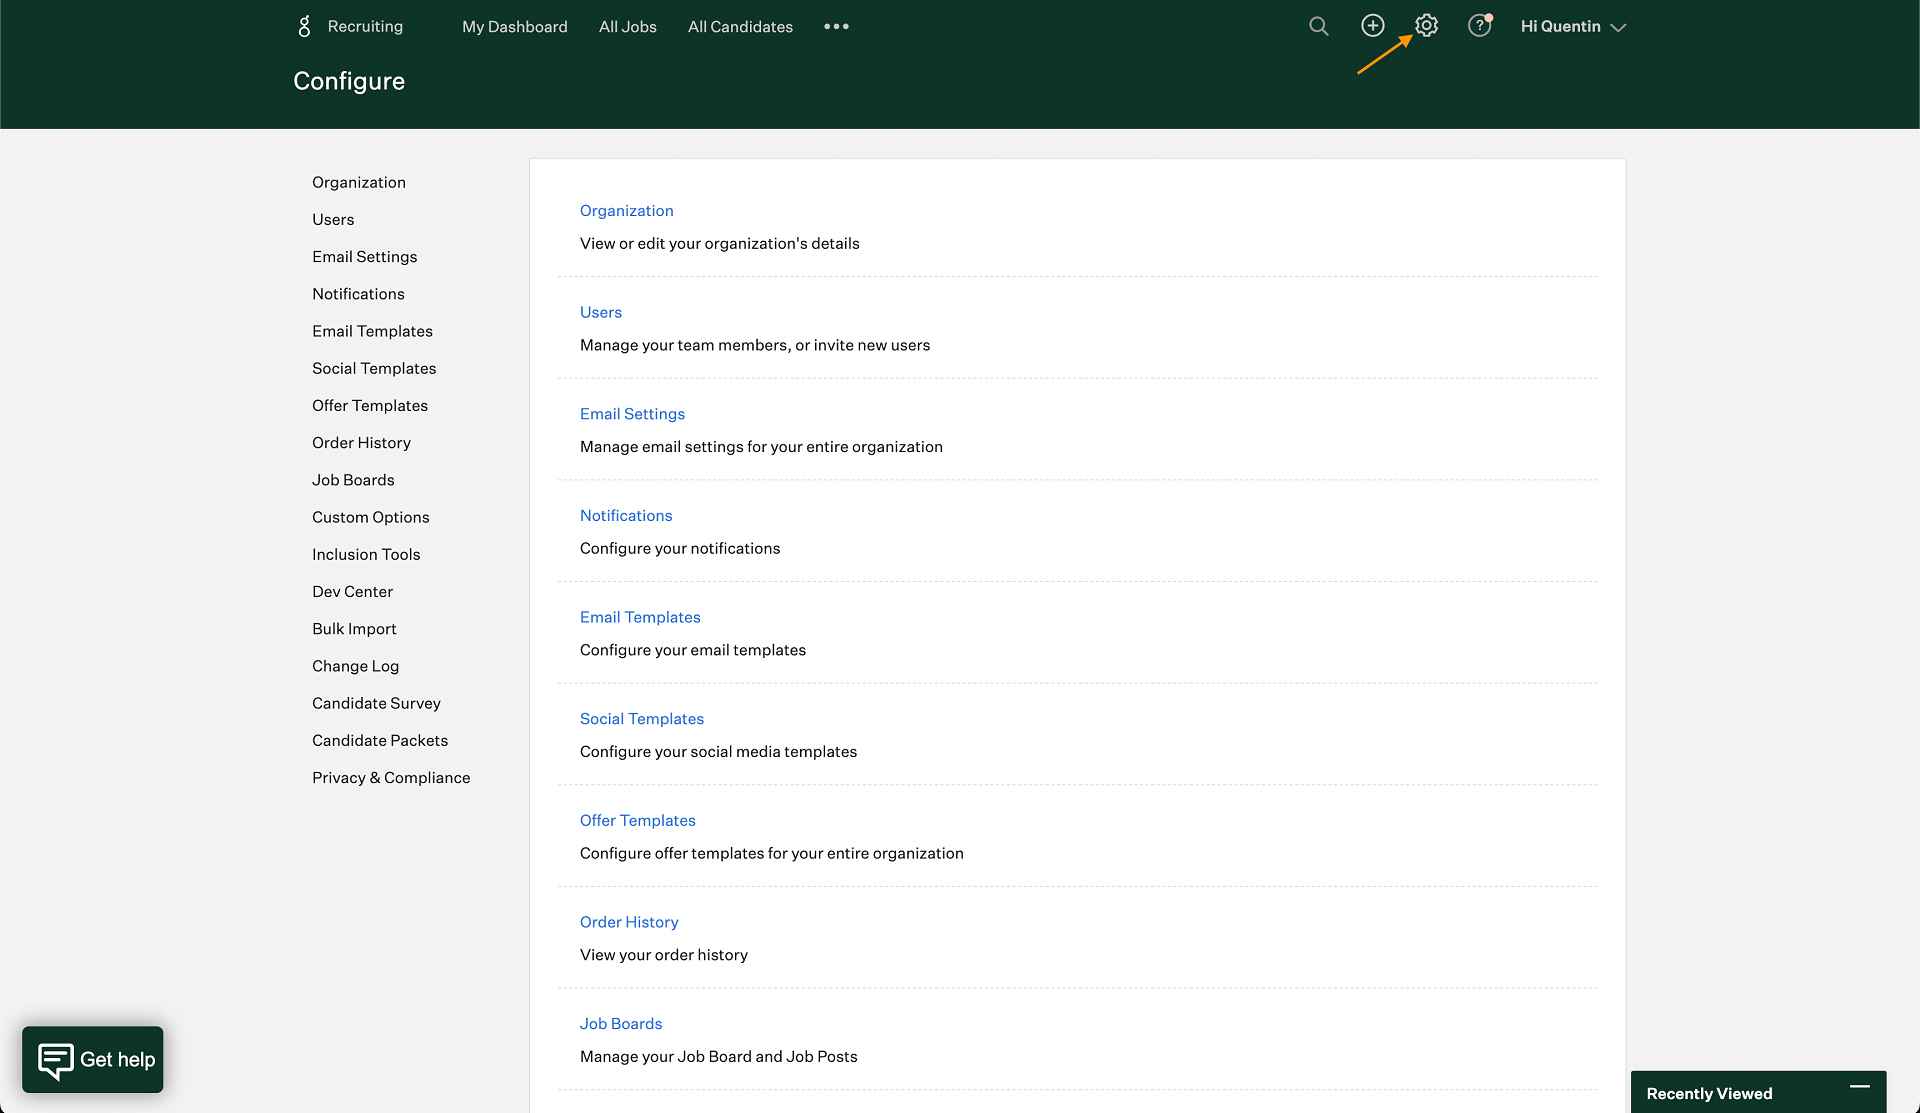Click the Candidate Survey sidebar item
This screenshot has height=1113, width=1920.
point(375,702)
